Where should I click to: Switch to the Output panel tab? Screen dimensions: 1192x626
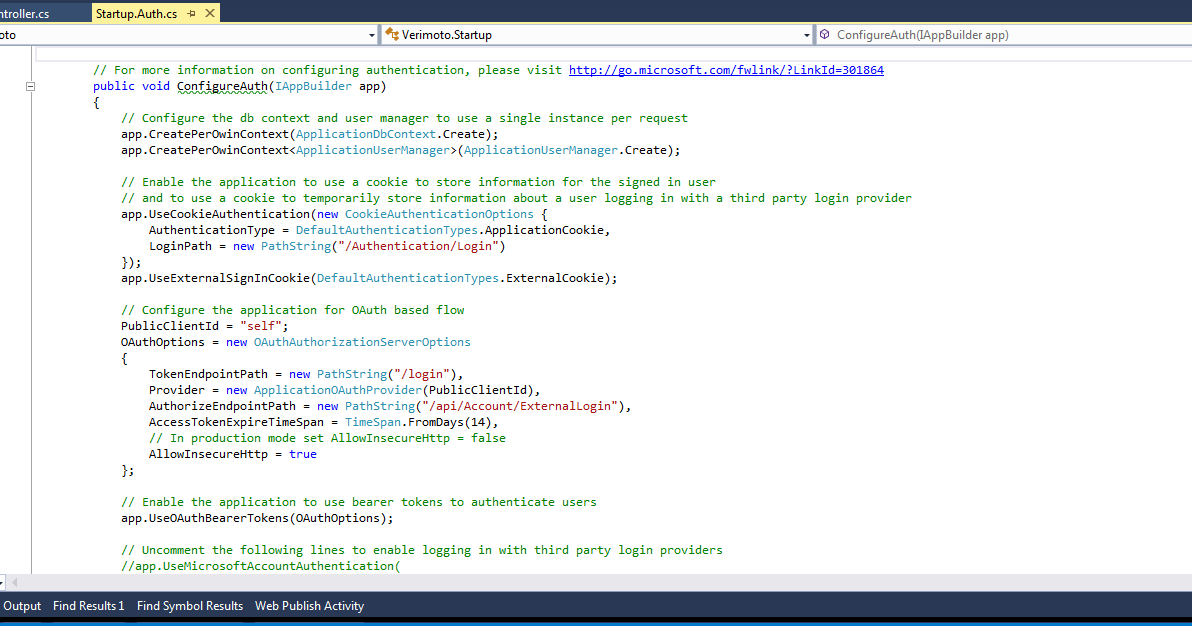point(22,605)
